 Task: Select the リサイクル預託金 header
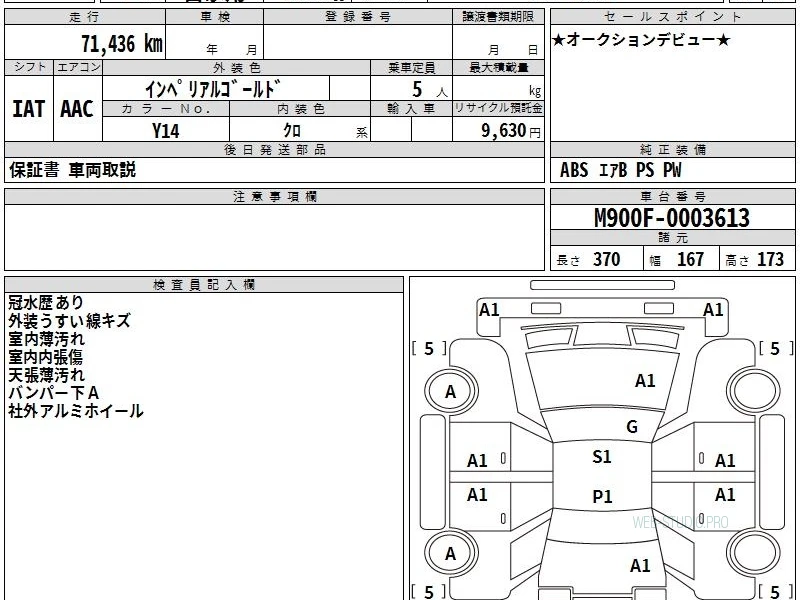pos(498,109)
